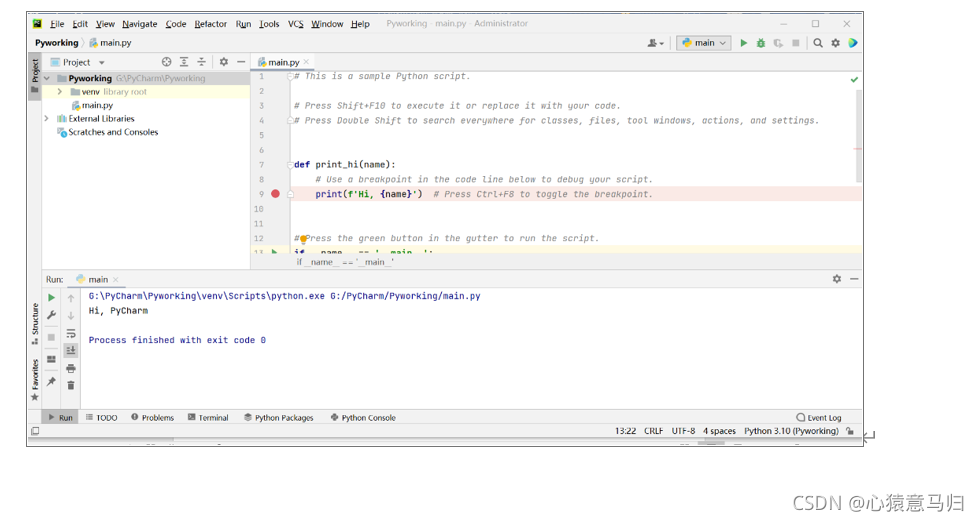Toggle breakpoint on line 9
The image size is (979, 521).
point(275,194)
